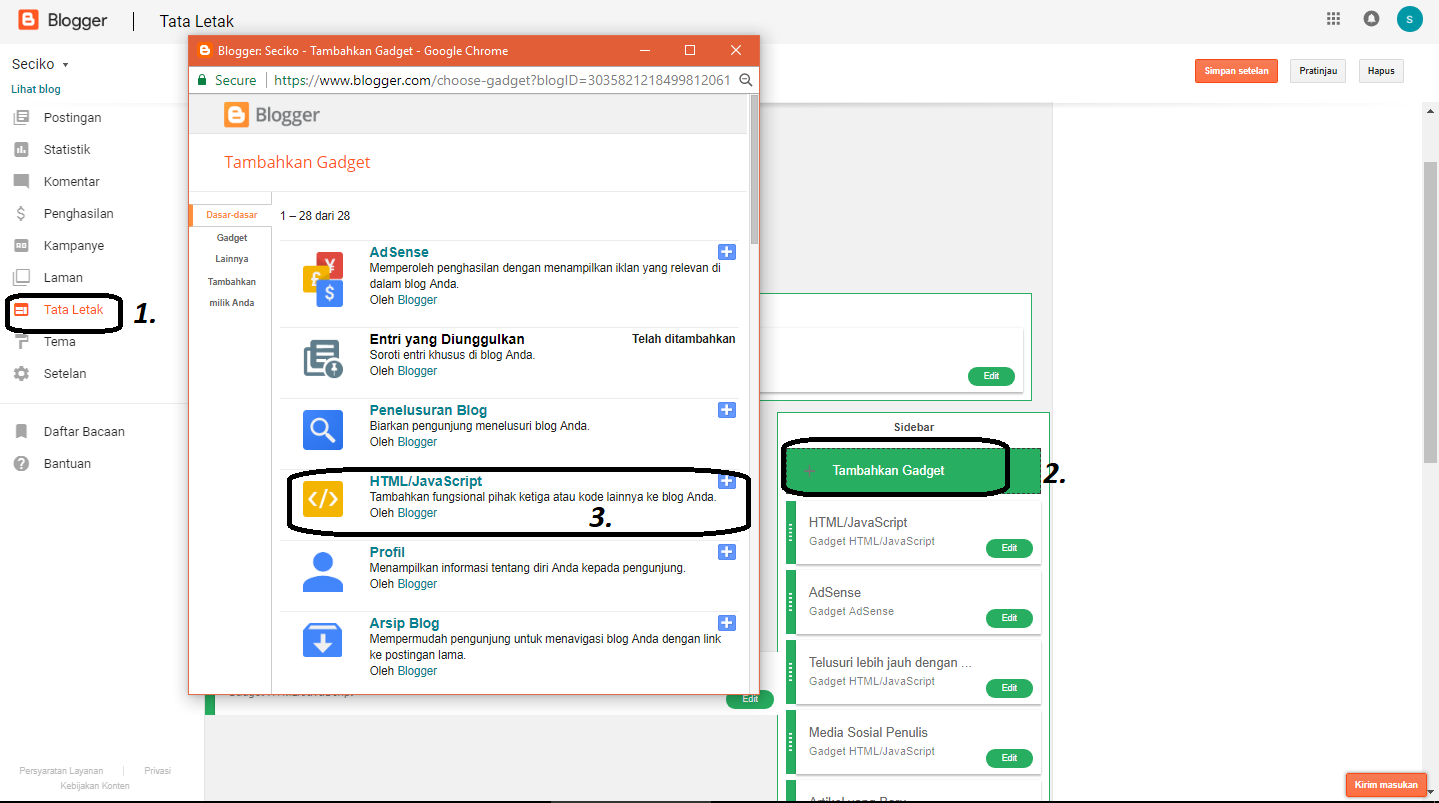Screen dimensions: 1439x803
Task: Click the Statistik bar chart icon
Action: coord(21,149)
